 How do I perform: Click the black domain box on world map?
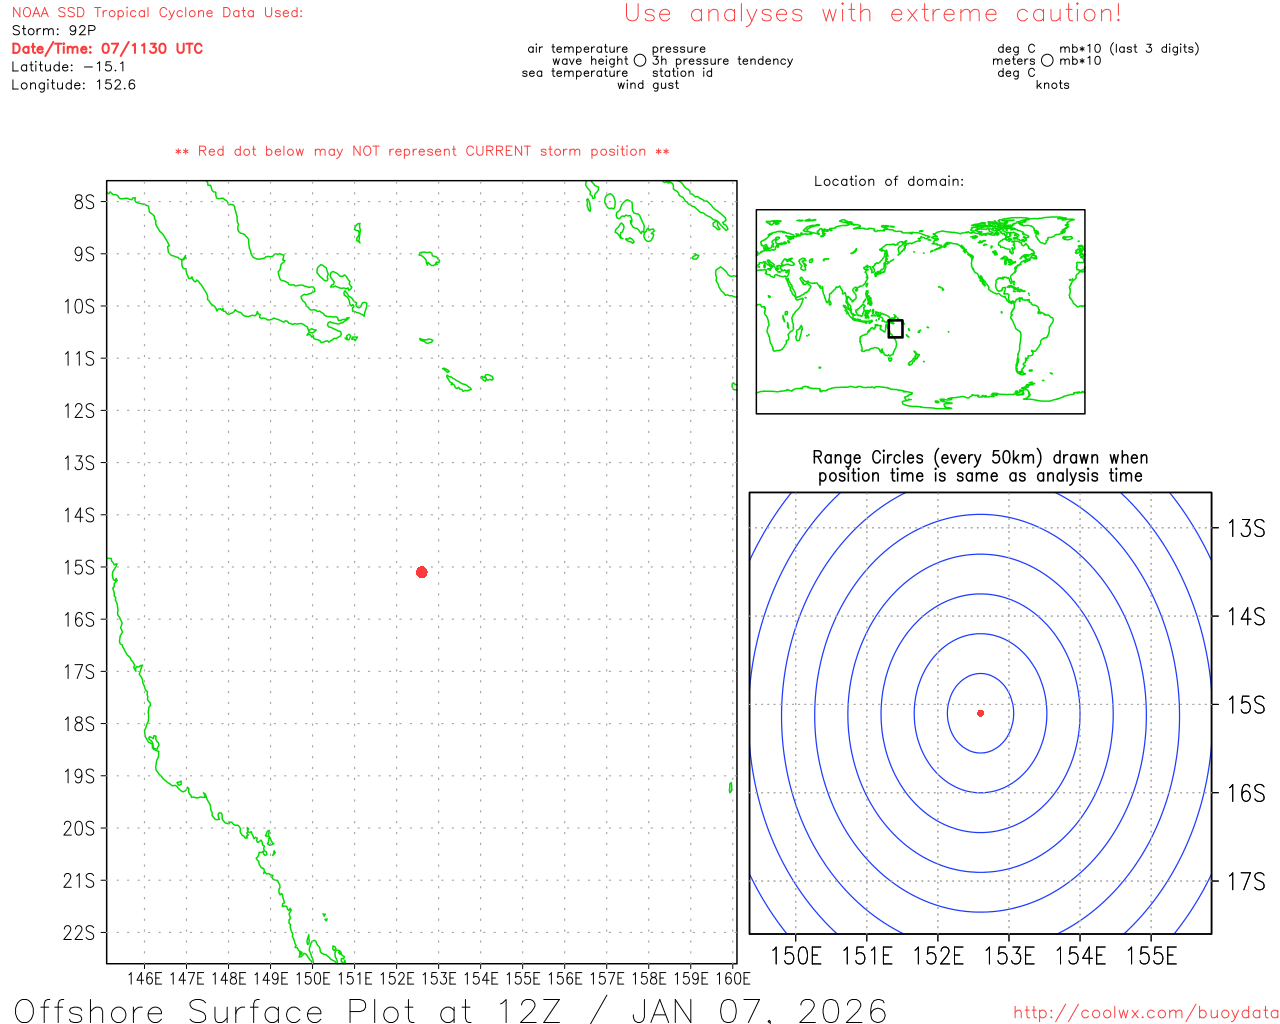(895, 329)
